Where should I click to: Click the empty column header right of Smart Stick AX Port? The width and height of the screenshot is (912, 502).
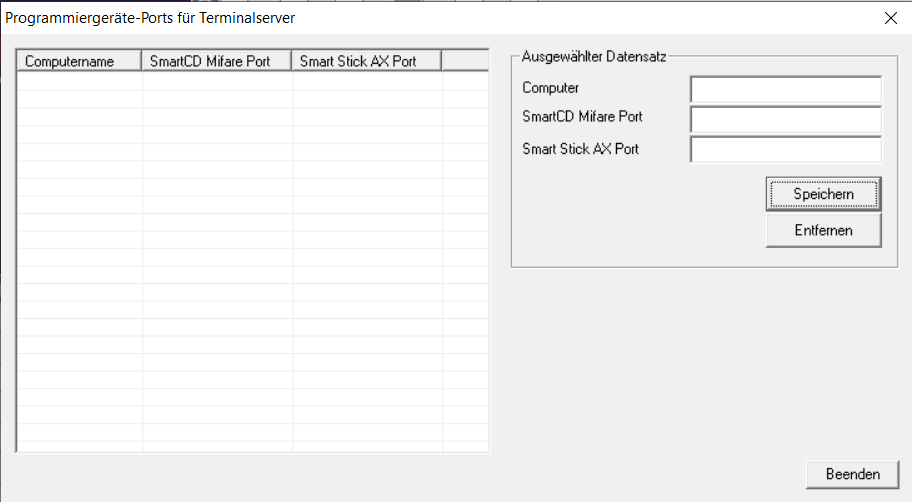(x=464, y=61)
